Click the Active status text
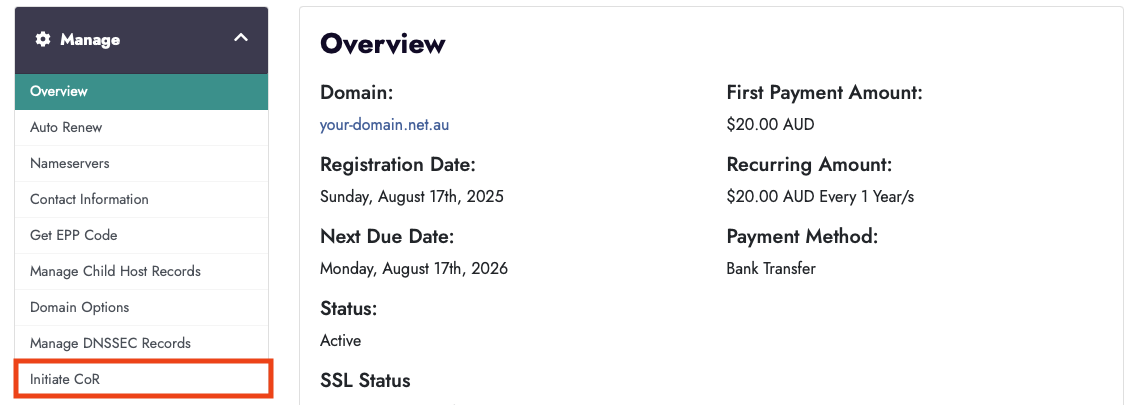 [340, 341]
